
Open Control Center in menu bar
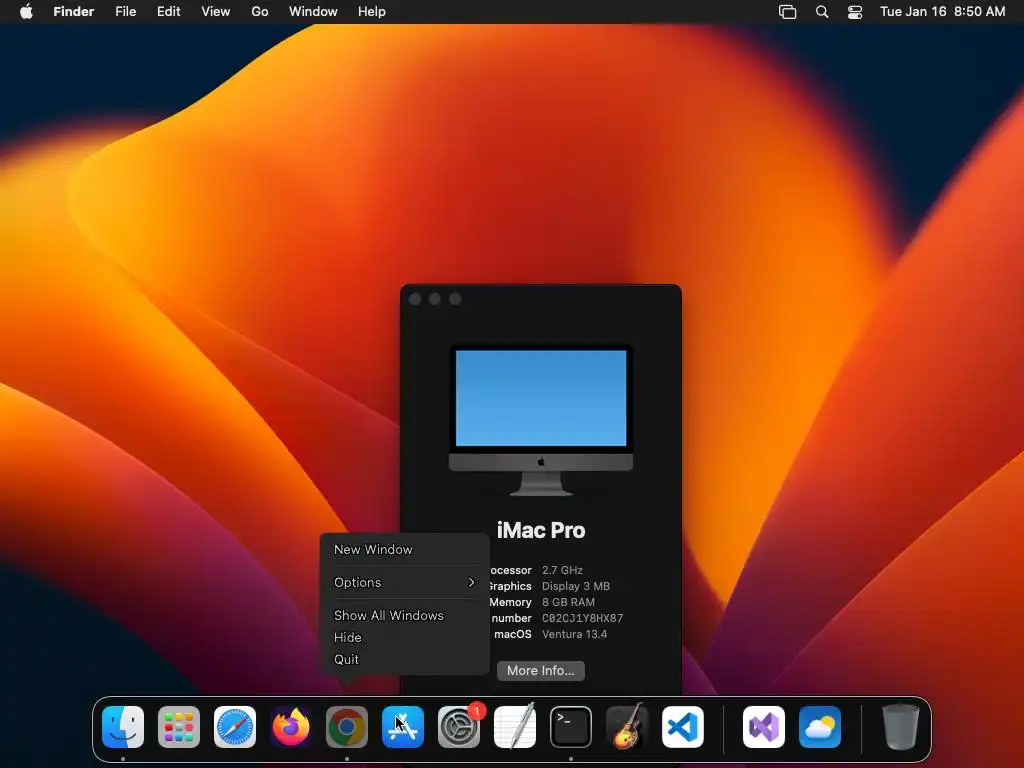(x=855, y=12)
